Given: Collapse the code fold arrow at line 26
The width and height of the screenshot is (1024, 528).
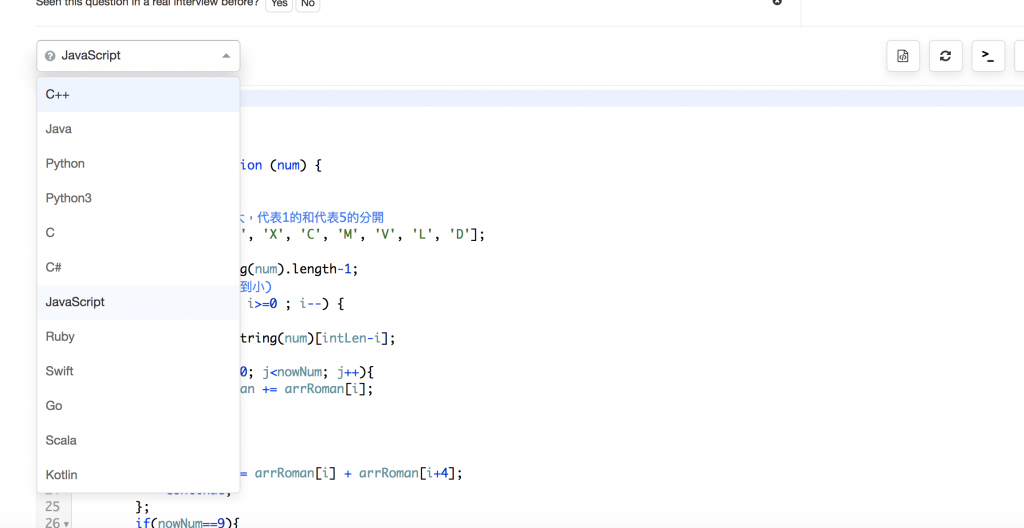Looking at the screenshot, I should click(67, 524).
